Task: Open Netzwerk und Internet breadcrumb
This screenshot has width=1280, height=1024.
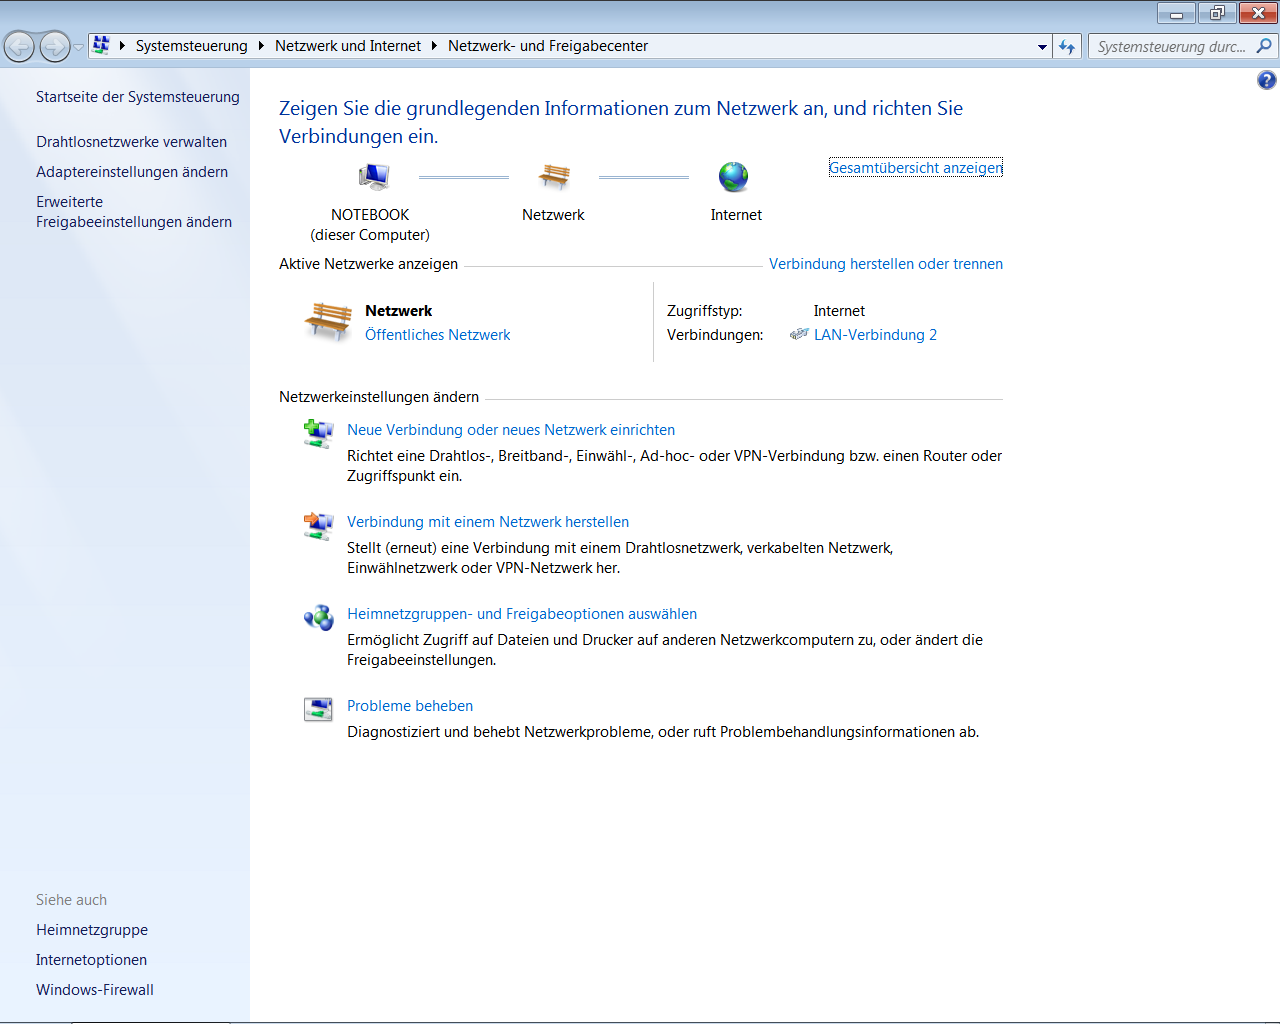Action: [348, 46]
